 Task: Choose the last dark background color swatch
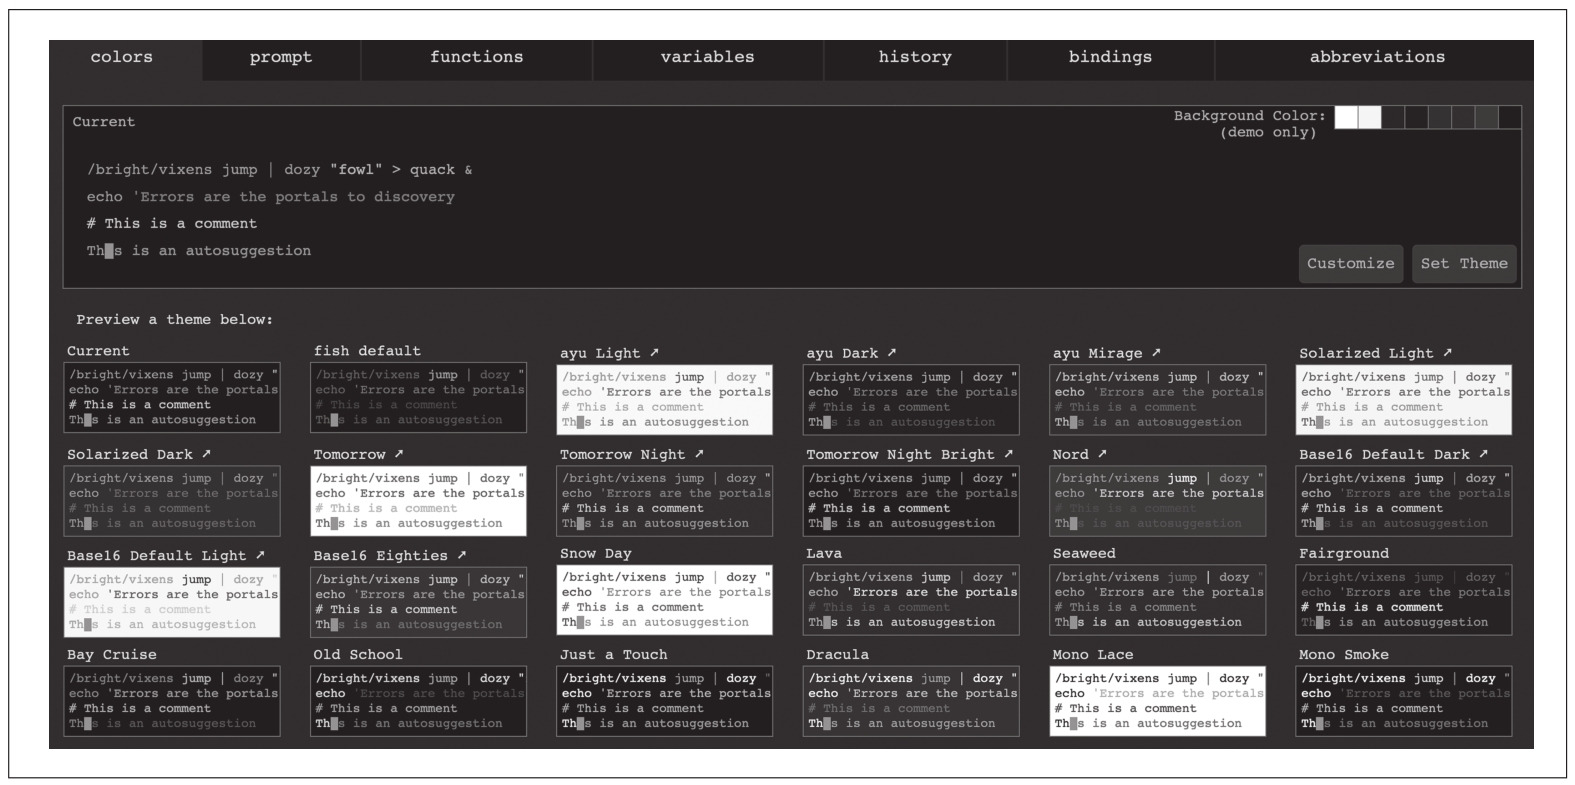(x=1509, y=118)
